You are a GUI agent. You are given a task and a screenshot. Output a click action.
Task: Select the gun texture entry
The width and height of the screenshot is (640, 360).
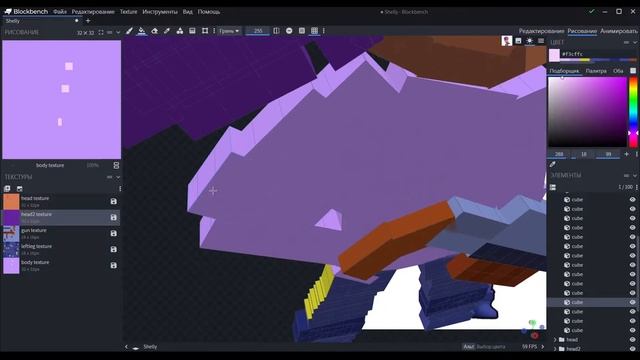click(x=61, y=233)
